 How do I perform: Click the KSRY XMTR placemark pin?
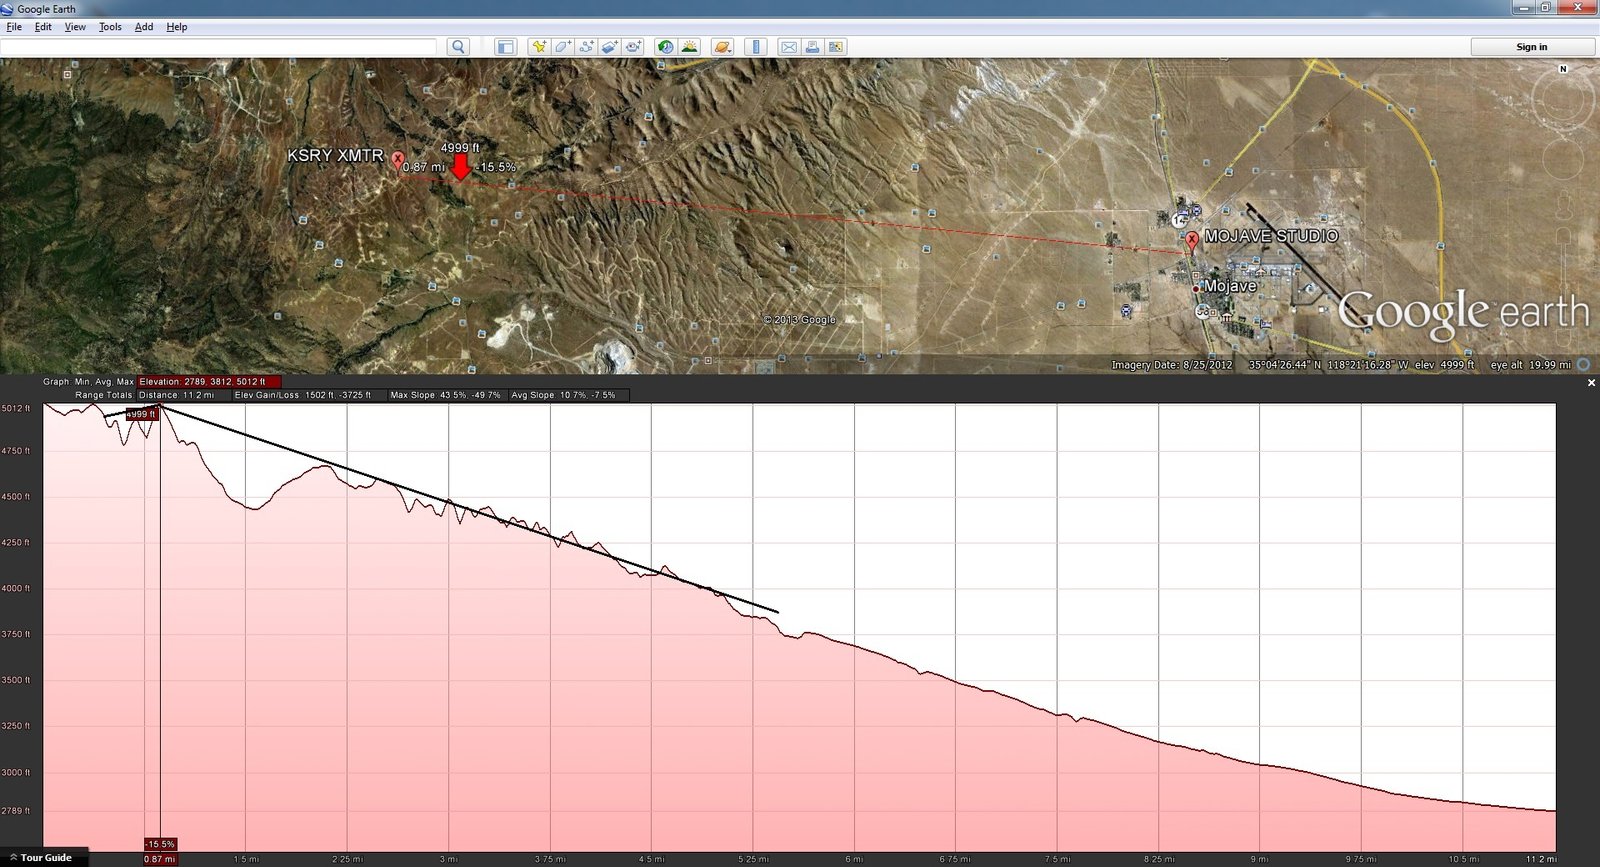(x=397, y=160)
